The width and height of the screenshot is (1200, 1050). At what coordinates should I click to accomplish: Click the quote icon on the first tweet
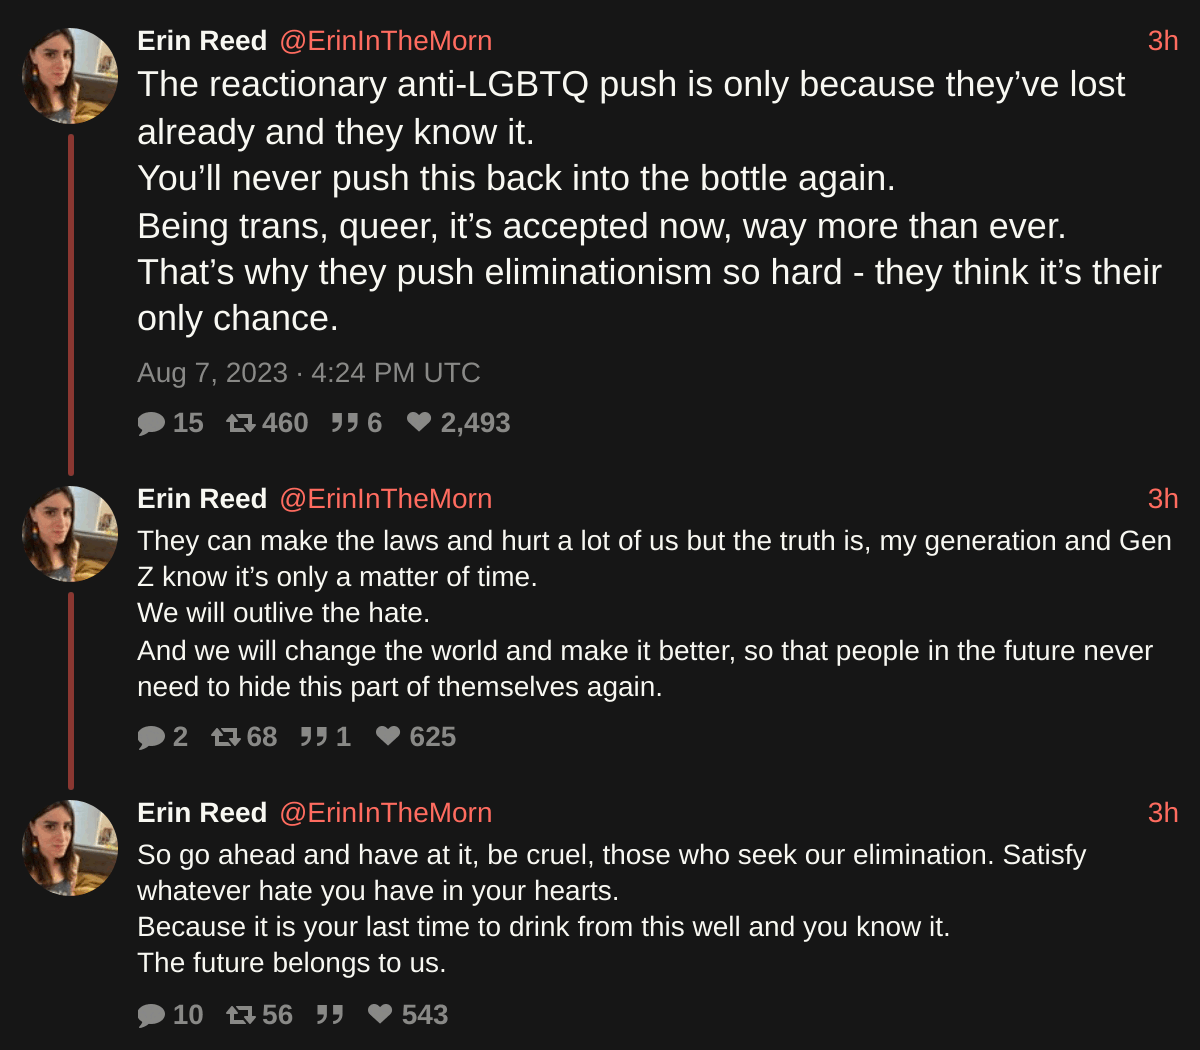344,424
